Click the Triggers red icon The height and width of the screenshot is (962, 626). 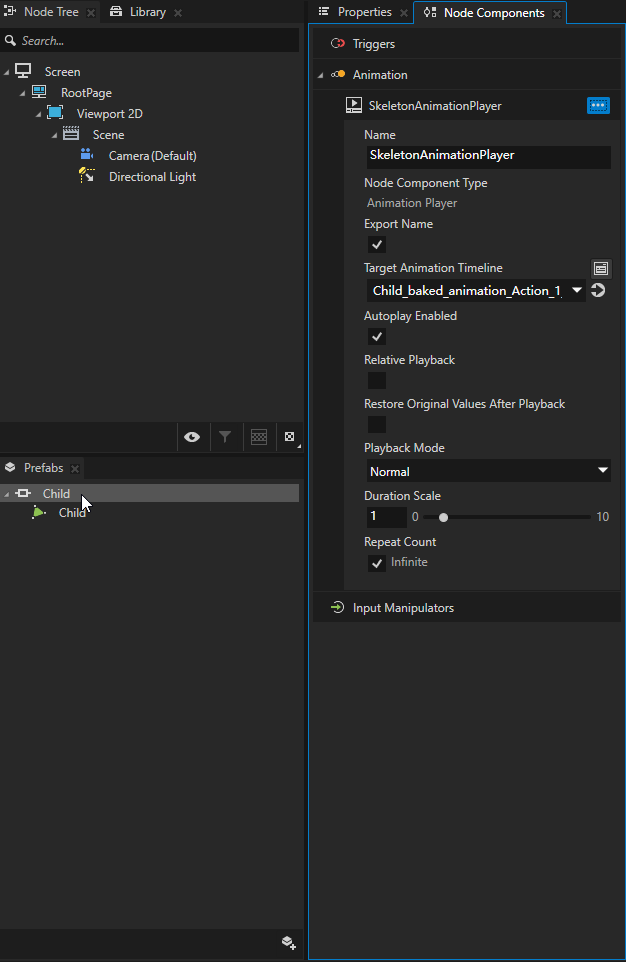[338, 44]
